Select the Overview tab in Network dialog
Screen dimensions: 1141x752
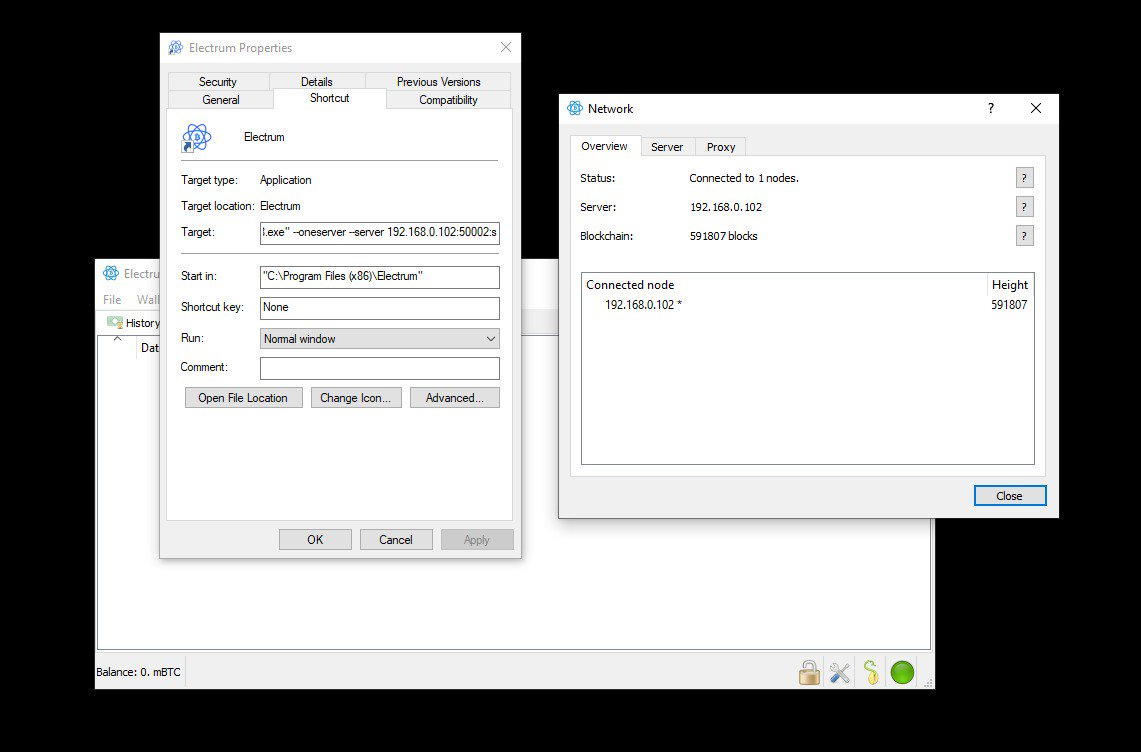tap(604, 146)
